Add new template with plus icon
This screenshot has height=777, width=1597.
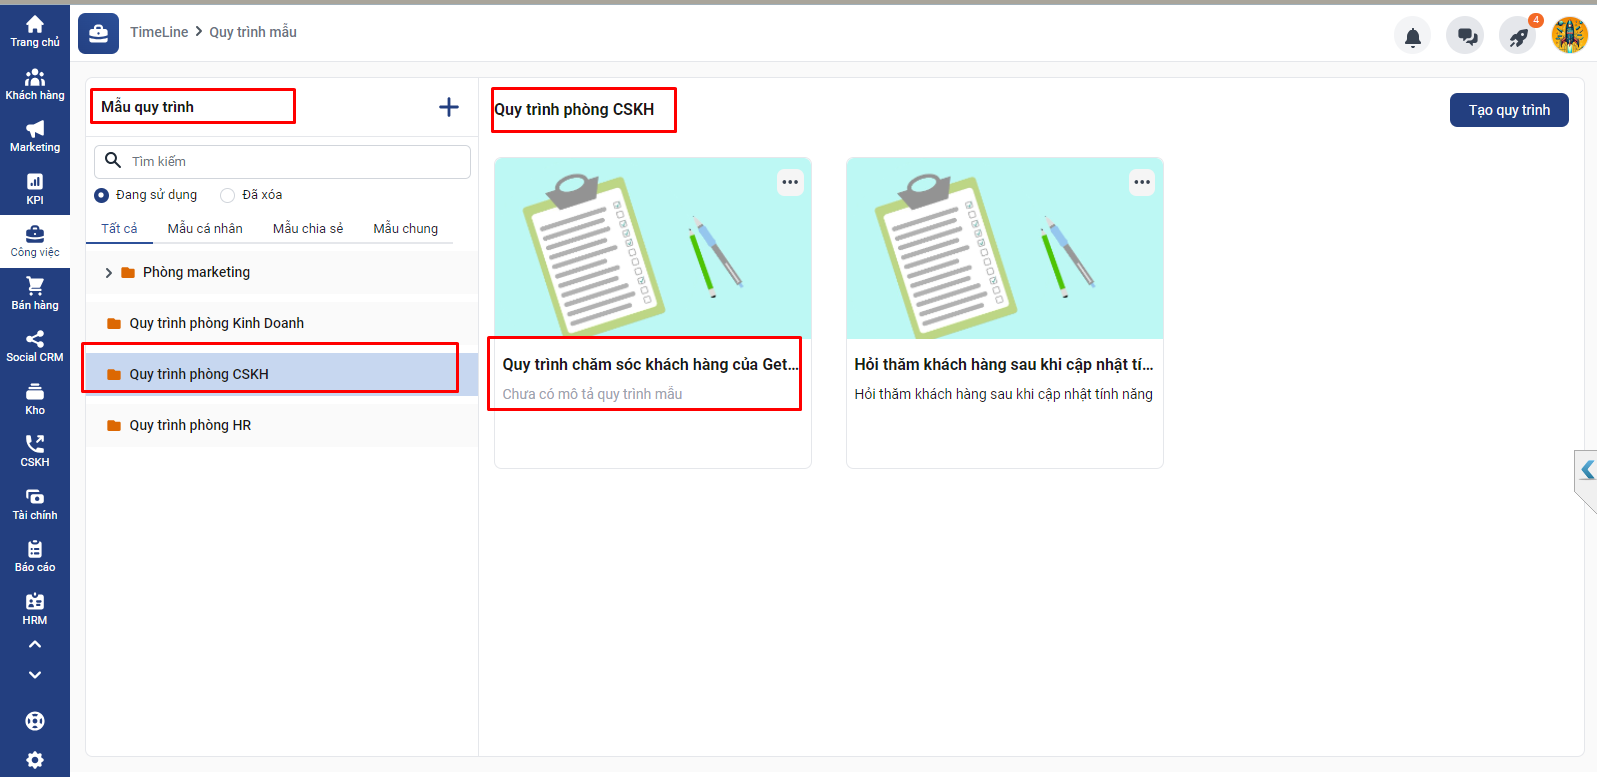[449, 107]
